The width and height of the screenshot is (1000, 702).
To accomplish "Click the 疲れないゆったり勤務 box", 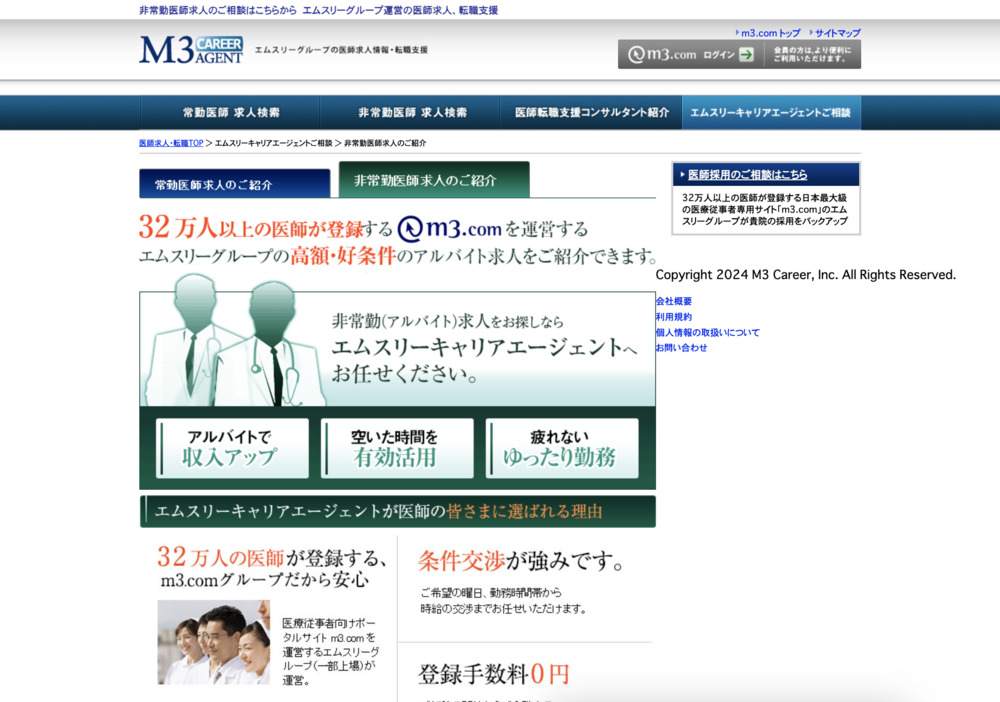I will [x=562, y=448].
